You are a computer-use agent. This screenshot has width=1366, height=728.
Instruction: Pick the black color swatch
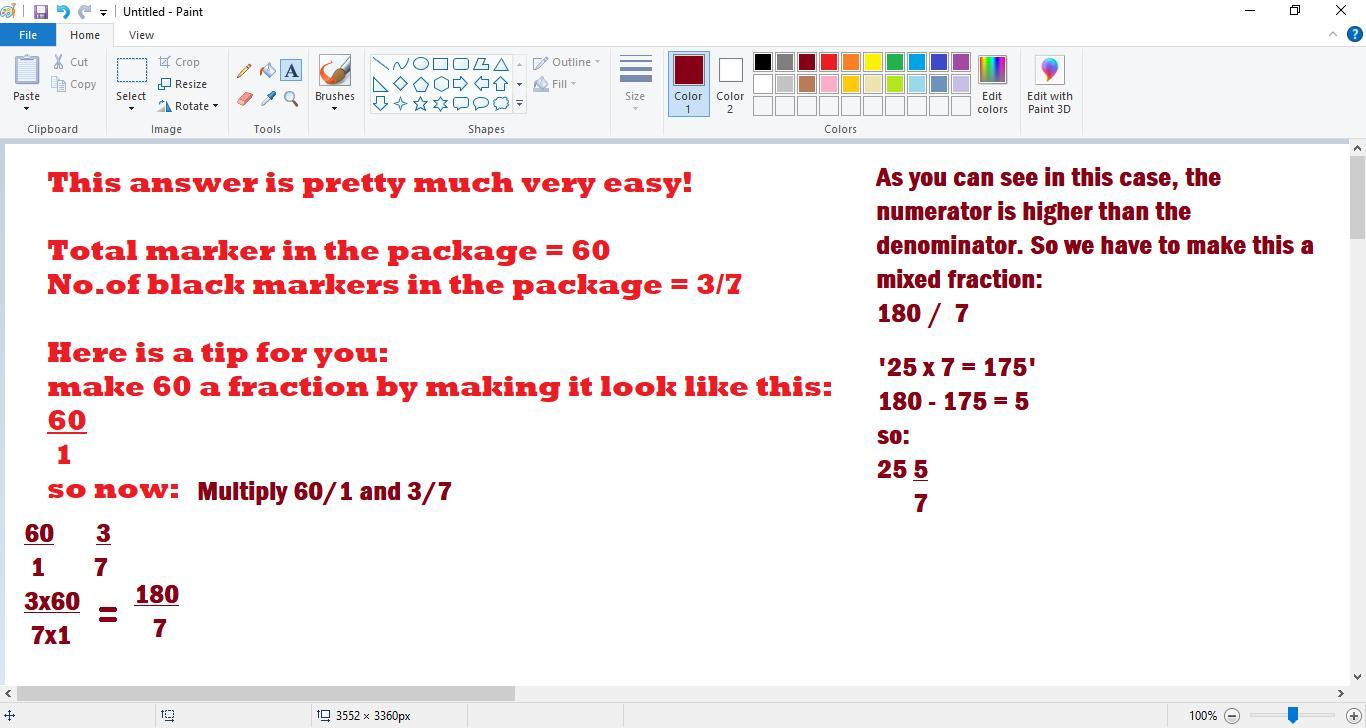(x=763, y=62)
